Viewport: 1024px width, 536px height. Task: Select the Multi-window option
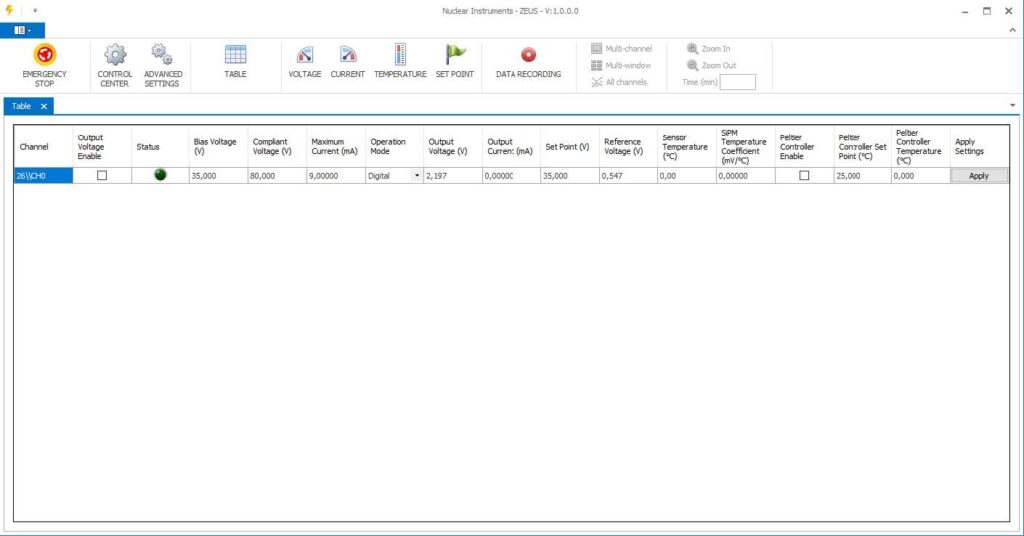coord(620,65)
